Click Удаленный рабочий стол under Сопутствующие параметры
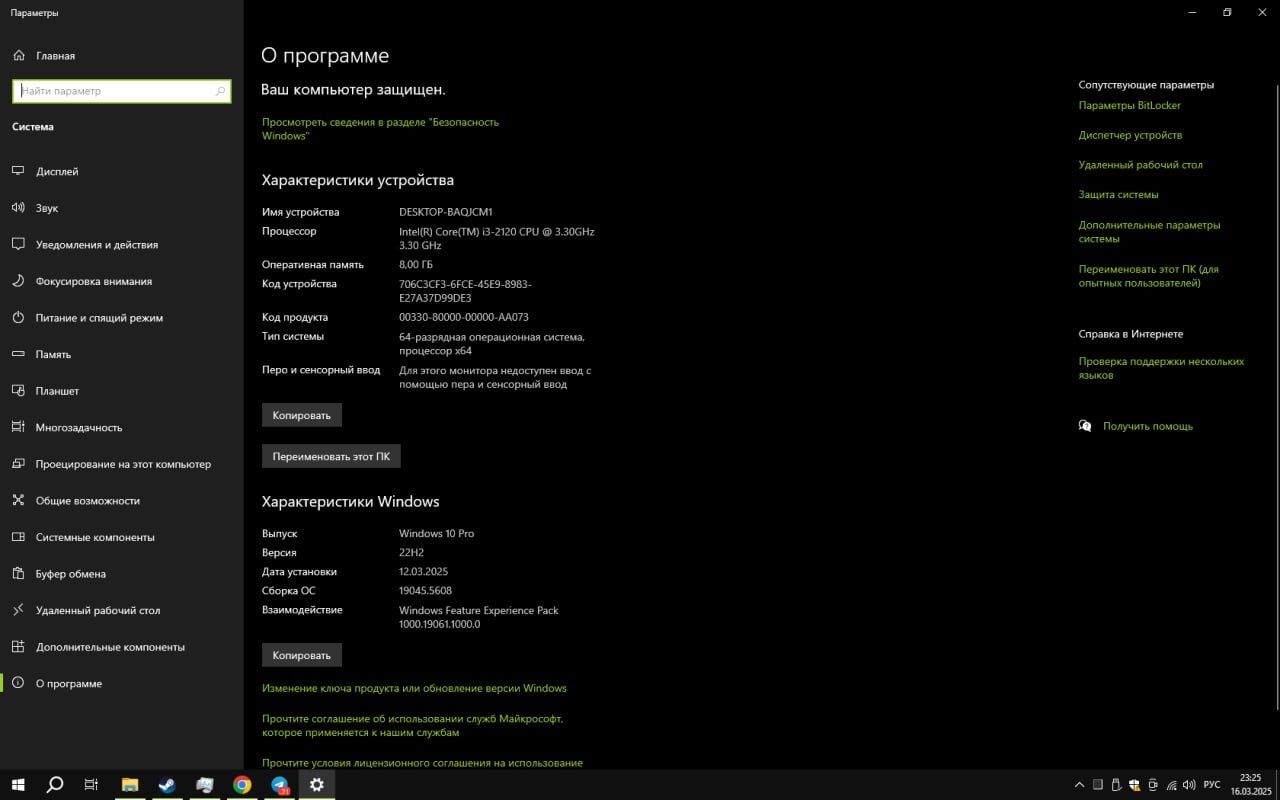Image resolution: width=1280 pixels, height=800 pixels. tap(1141, 165)
